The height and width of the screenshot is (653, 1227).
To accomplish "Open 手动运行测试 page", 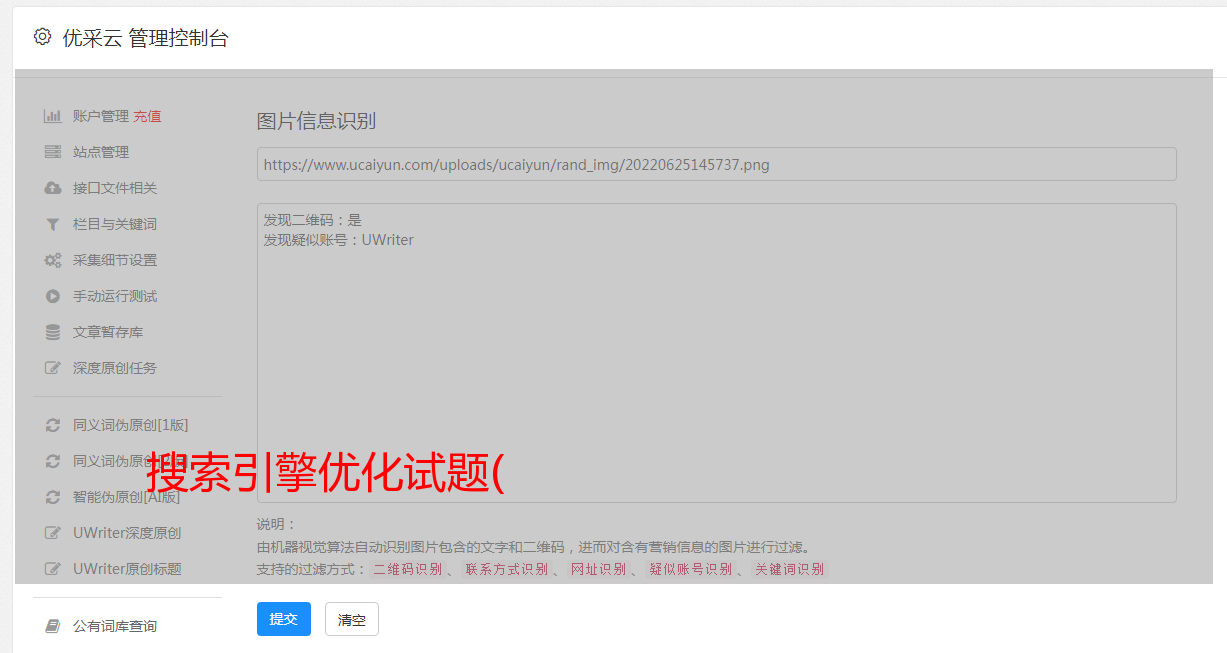I will 115,296.
